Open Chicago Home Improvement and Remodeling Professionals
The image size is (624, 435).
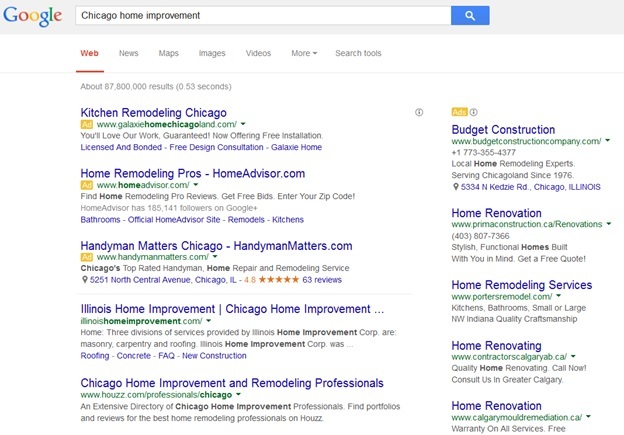coord(232,383)
